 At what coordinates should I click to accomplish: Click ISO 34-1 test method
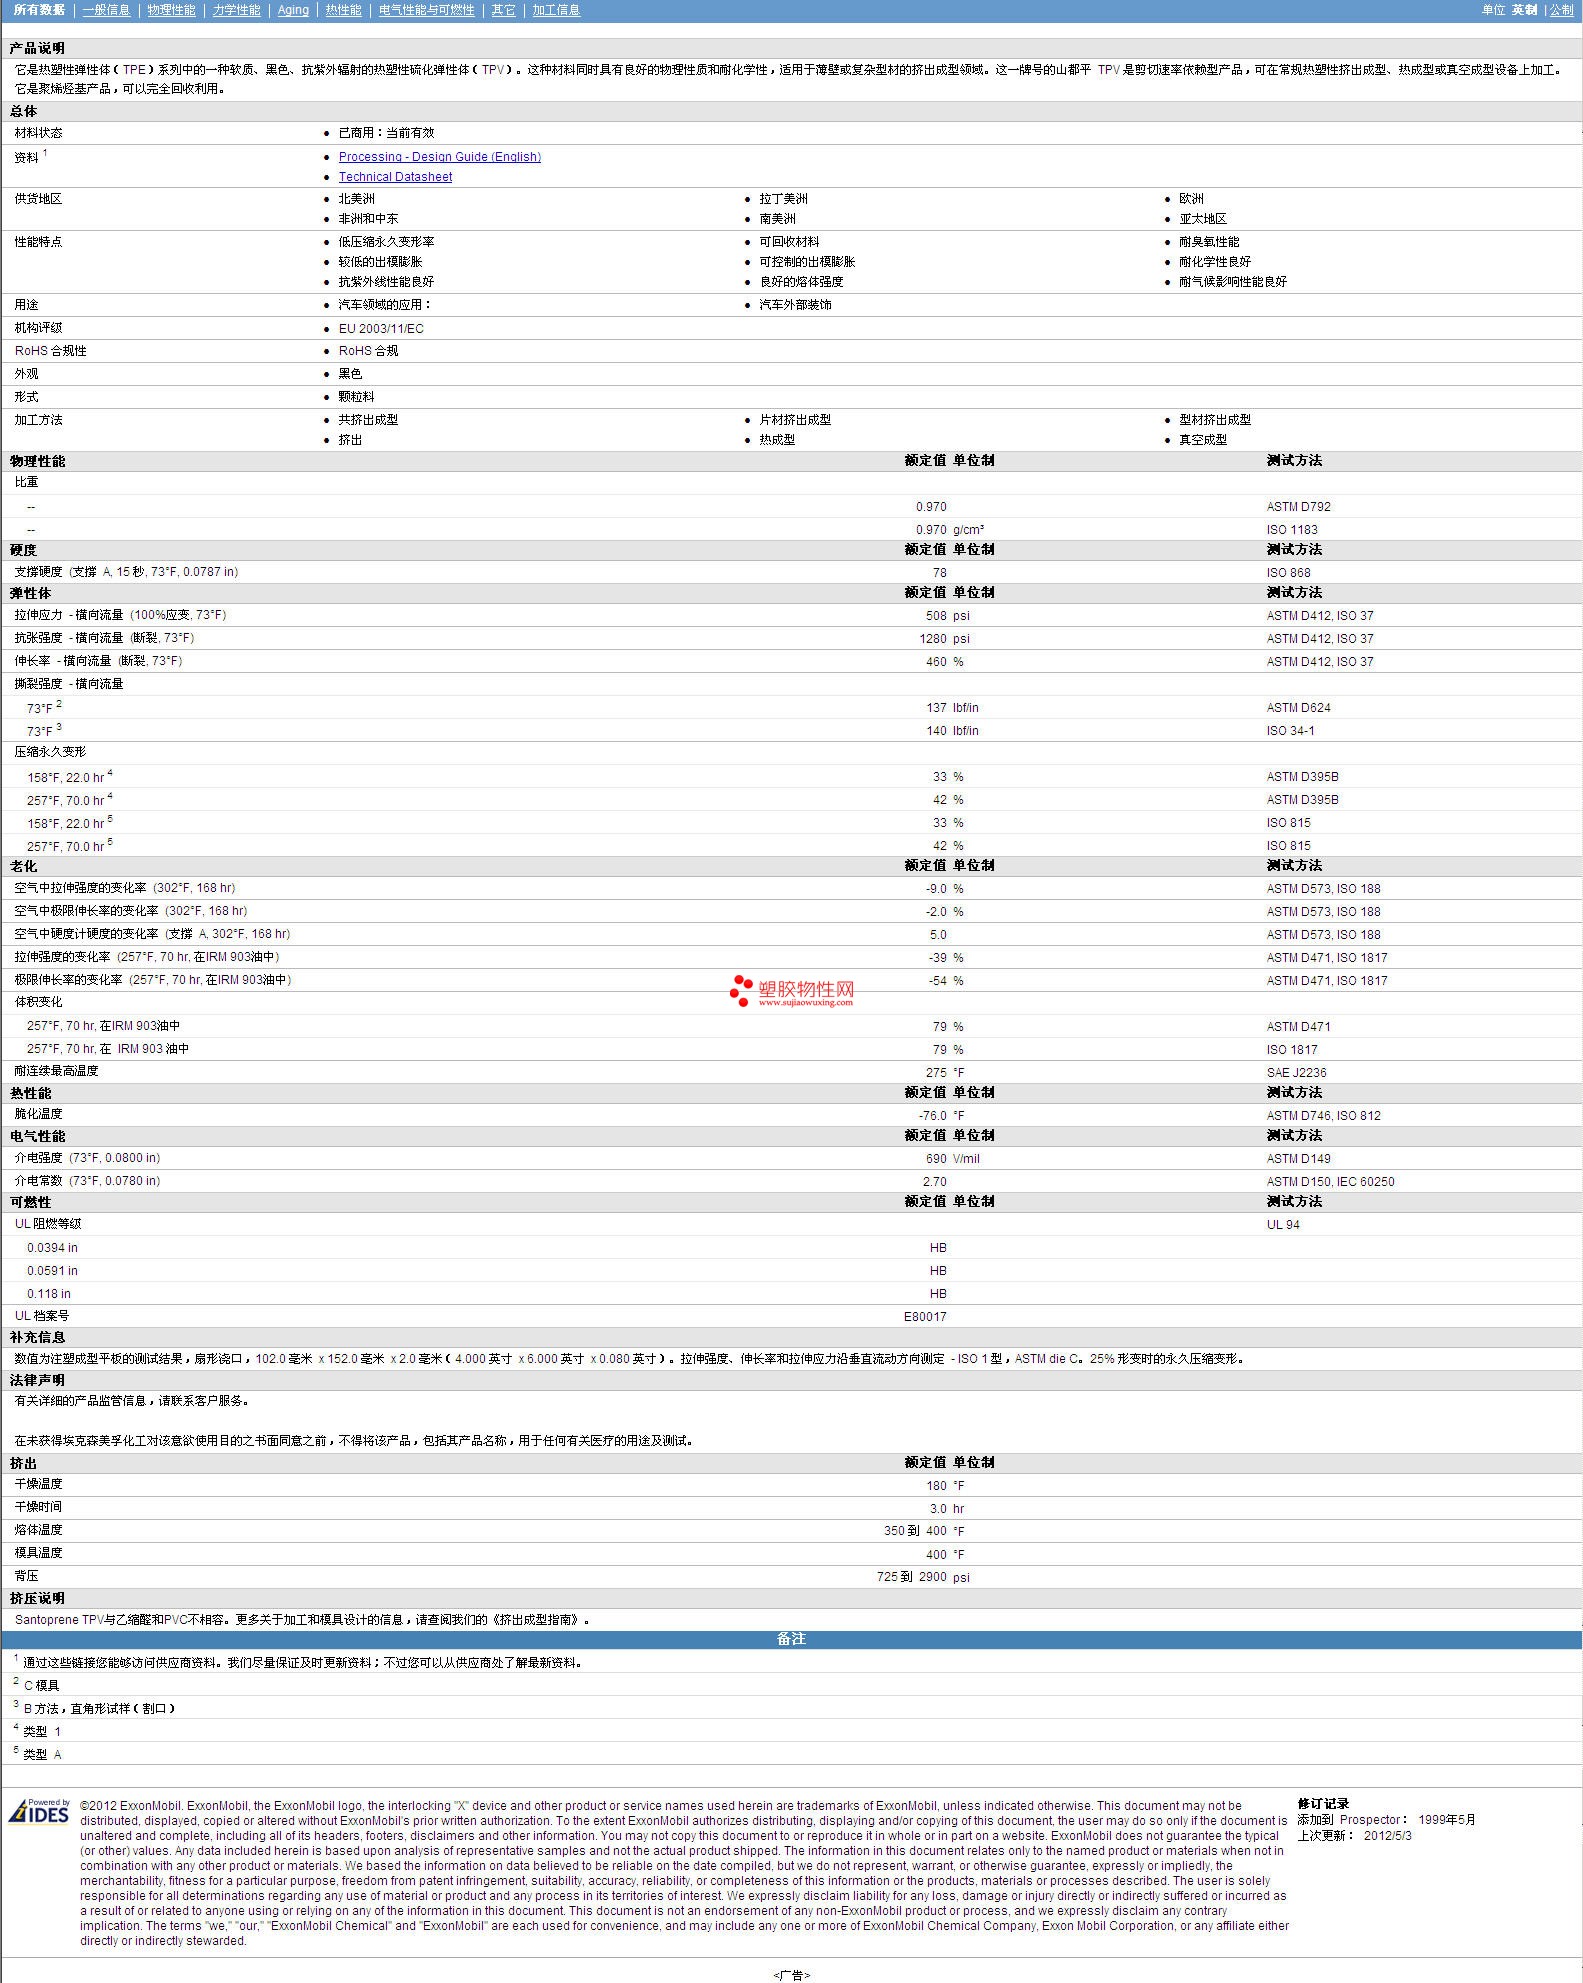tap(1290, 731)
